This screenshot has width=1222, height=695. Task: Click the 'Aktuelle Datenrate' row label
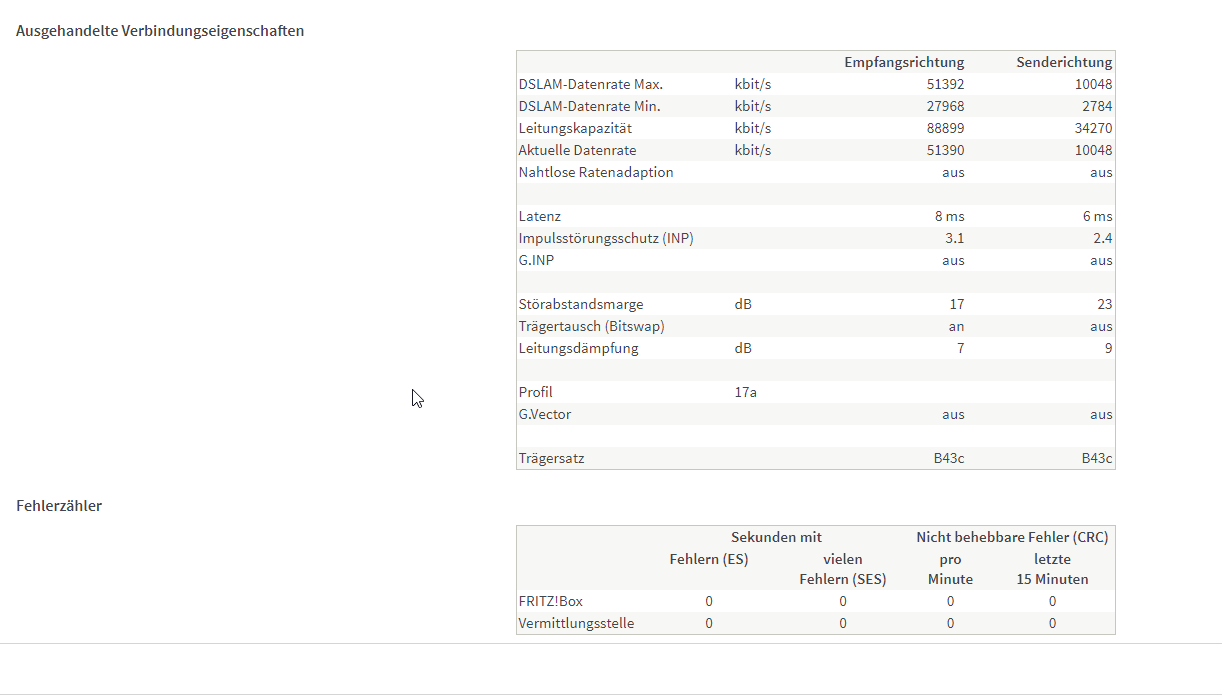[577, 150]
